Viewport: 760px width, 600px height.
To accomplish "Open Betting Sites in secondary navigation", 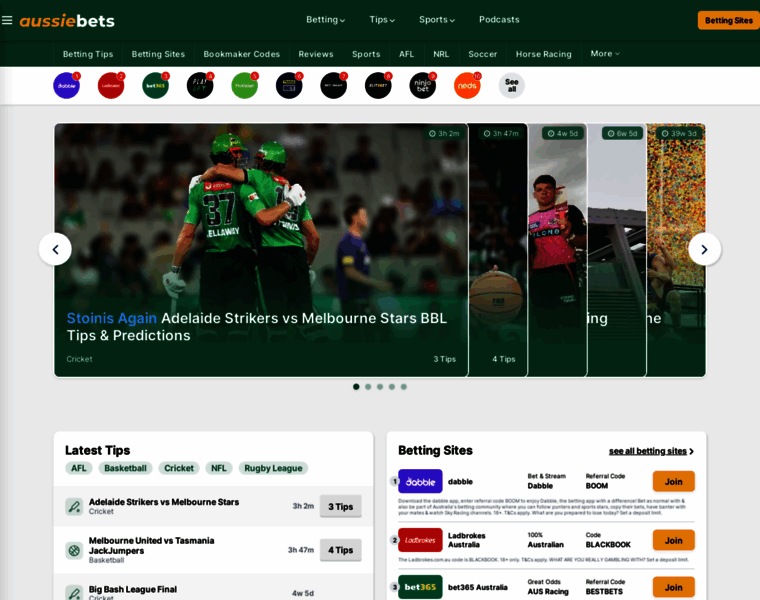I will (x=158, y=54).
